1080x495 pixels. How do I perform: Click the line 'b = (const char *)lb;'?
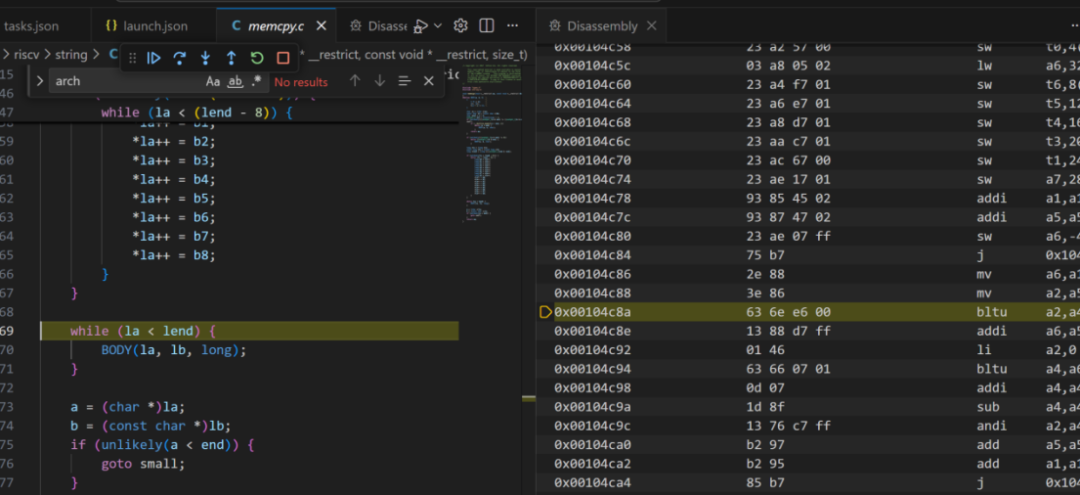[150, 426]
